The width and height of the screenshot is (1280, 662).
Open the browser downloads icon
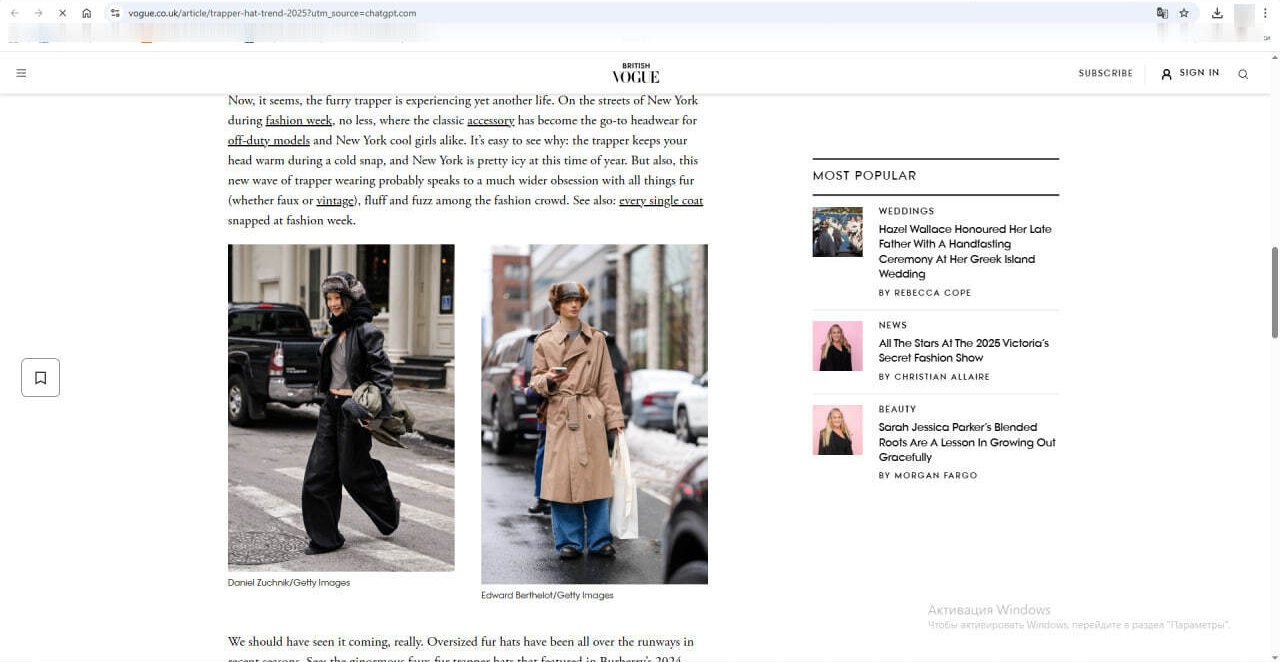click(1217, 13)
